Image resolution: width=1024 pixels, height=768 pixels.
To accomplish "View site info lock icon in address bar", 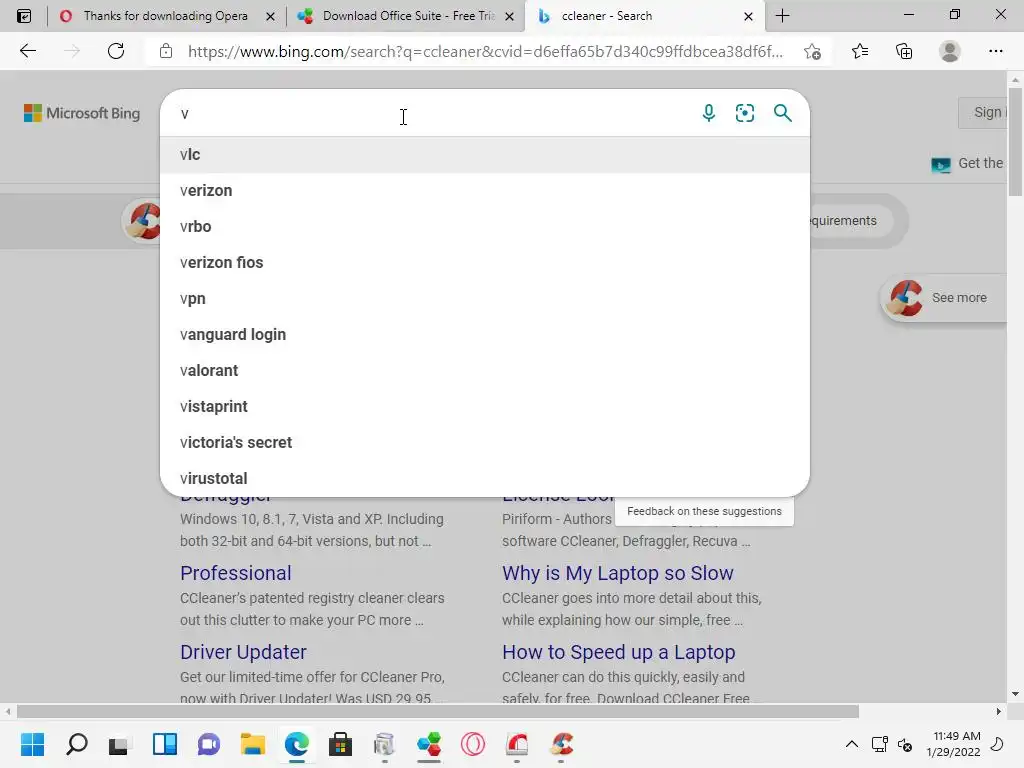I will pyautogui.click(x=166, y=51).
